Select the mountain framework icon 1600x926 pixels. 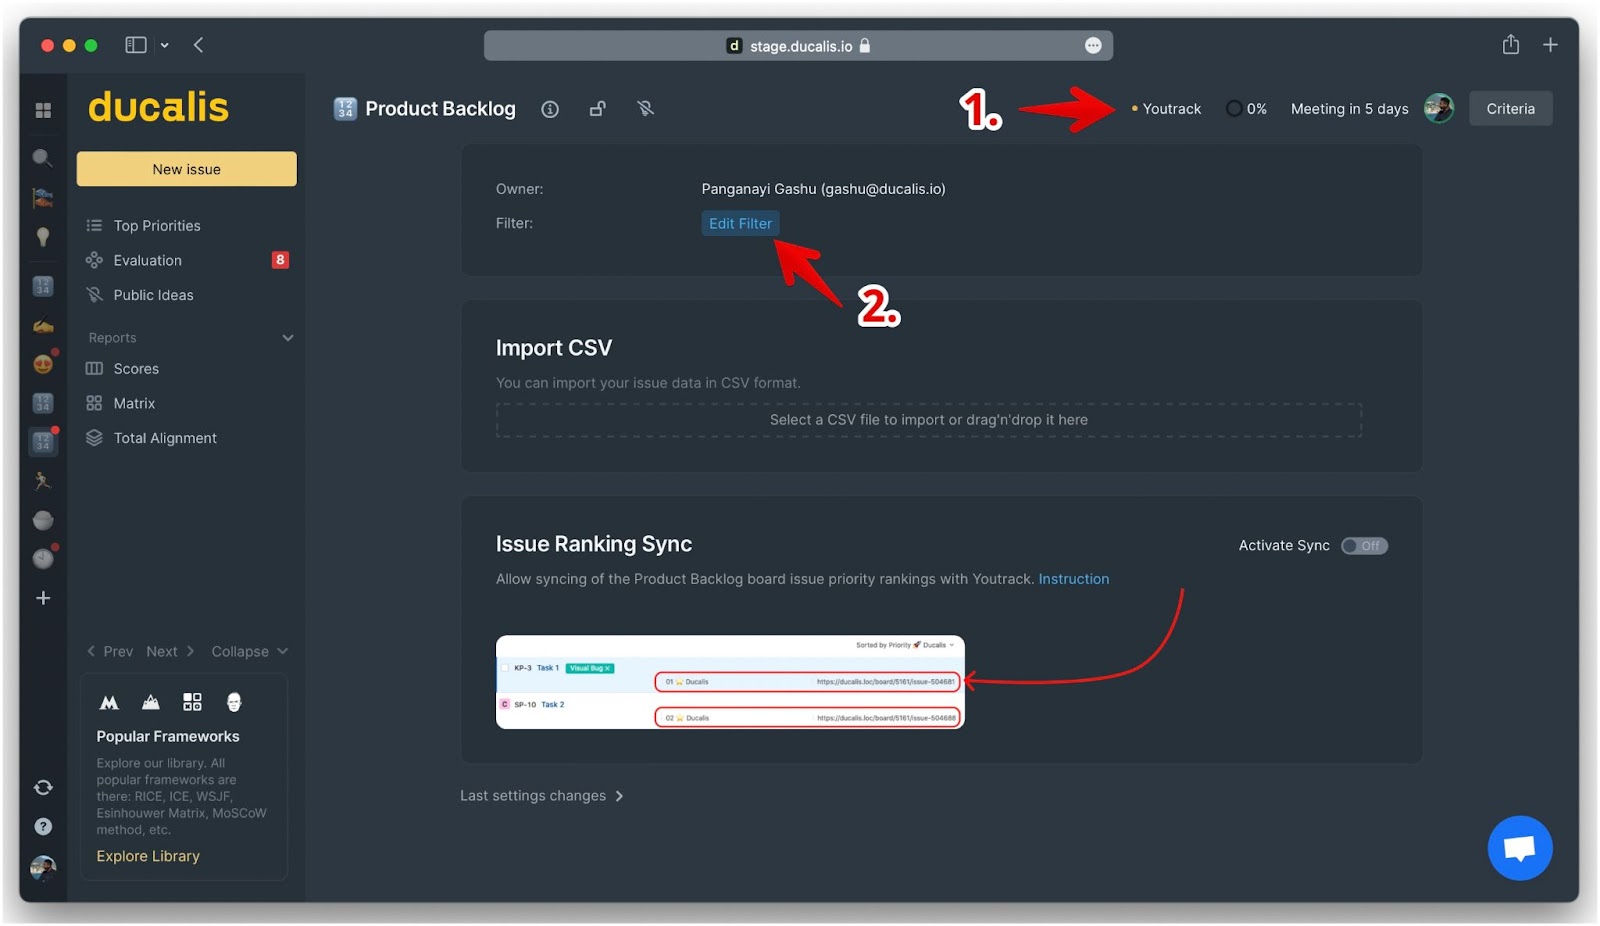[151, 702]
